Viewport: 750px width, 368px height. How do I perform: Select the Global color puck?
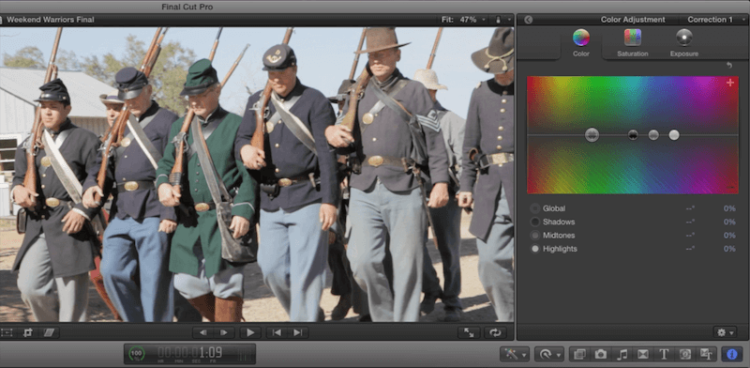point(592,135)
